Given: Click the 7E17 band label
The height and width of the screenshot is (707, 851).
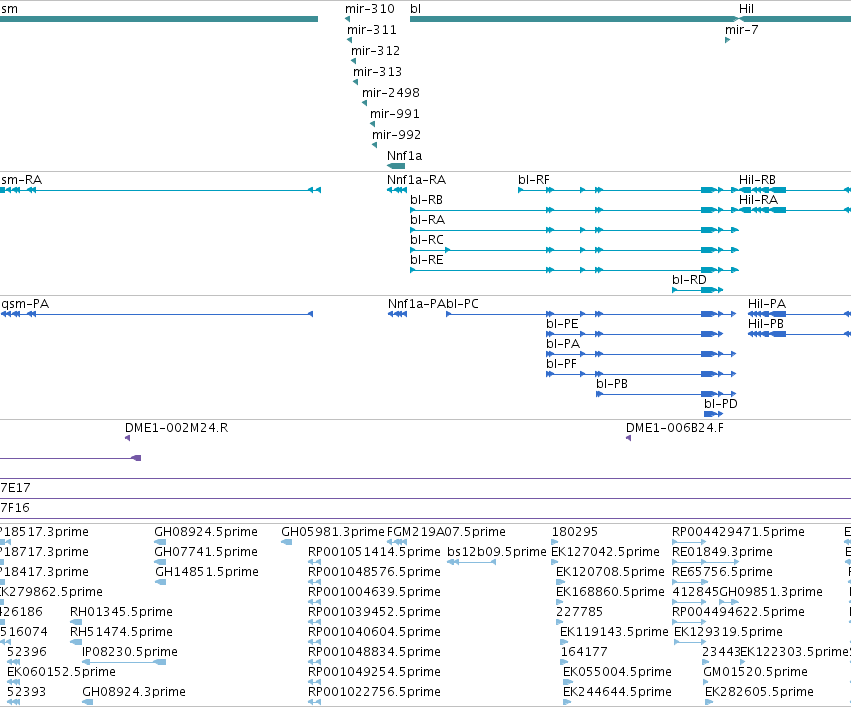Looking at the screenshot, I should 15,488.
